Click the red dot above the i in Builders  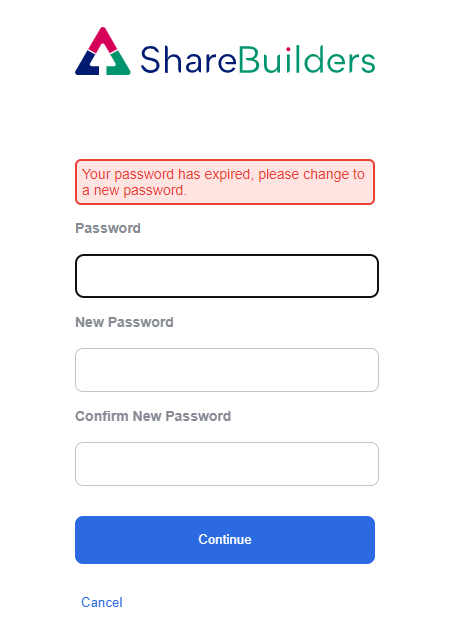pos(288,49)
